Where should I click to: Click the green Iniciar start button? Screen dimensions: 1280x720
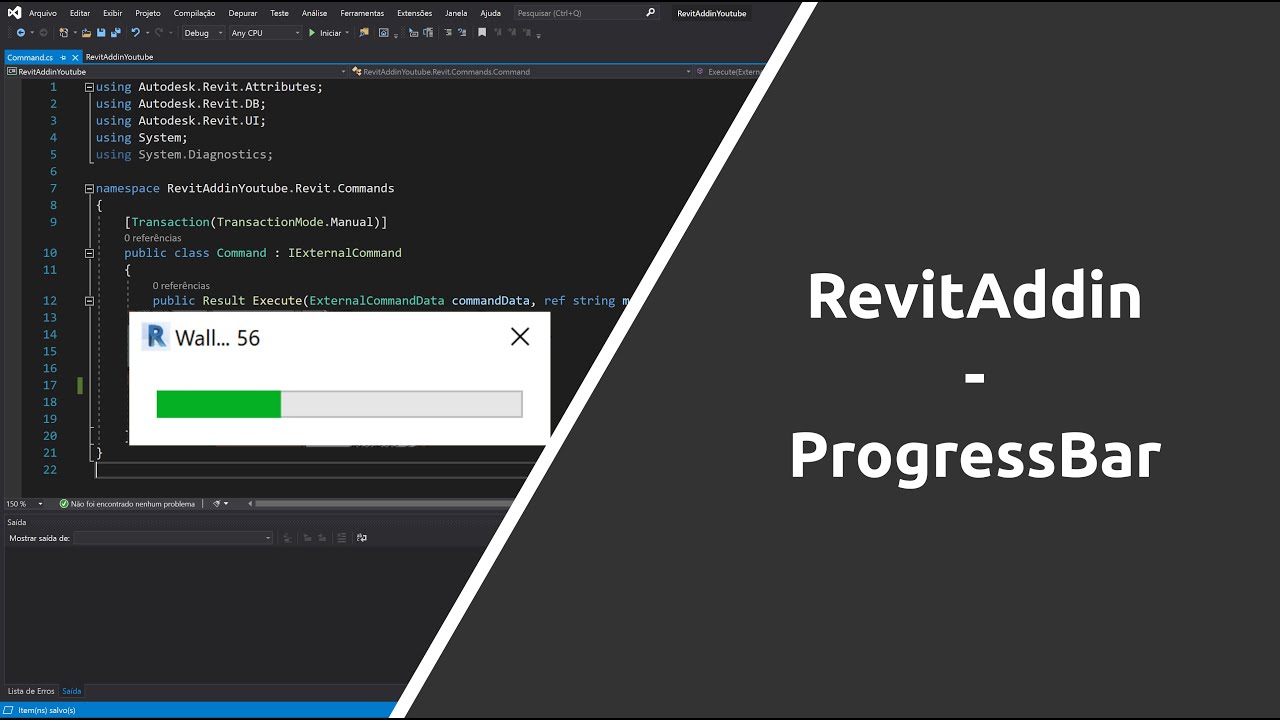325,33
